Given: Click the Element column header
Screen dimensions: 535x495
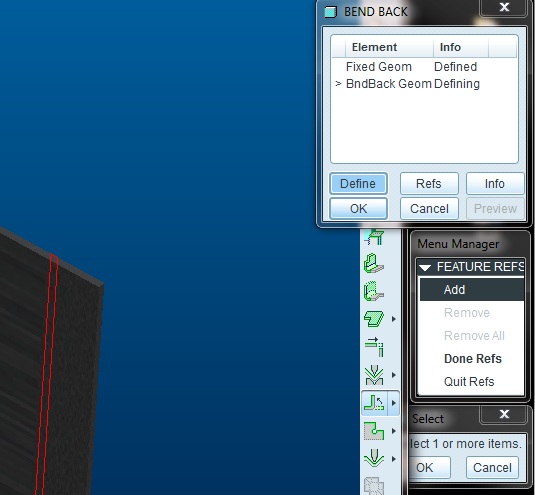Looking at the screenshot, I should coord(389,47).
